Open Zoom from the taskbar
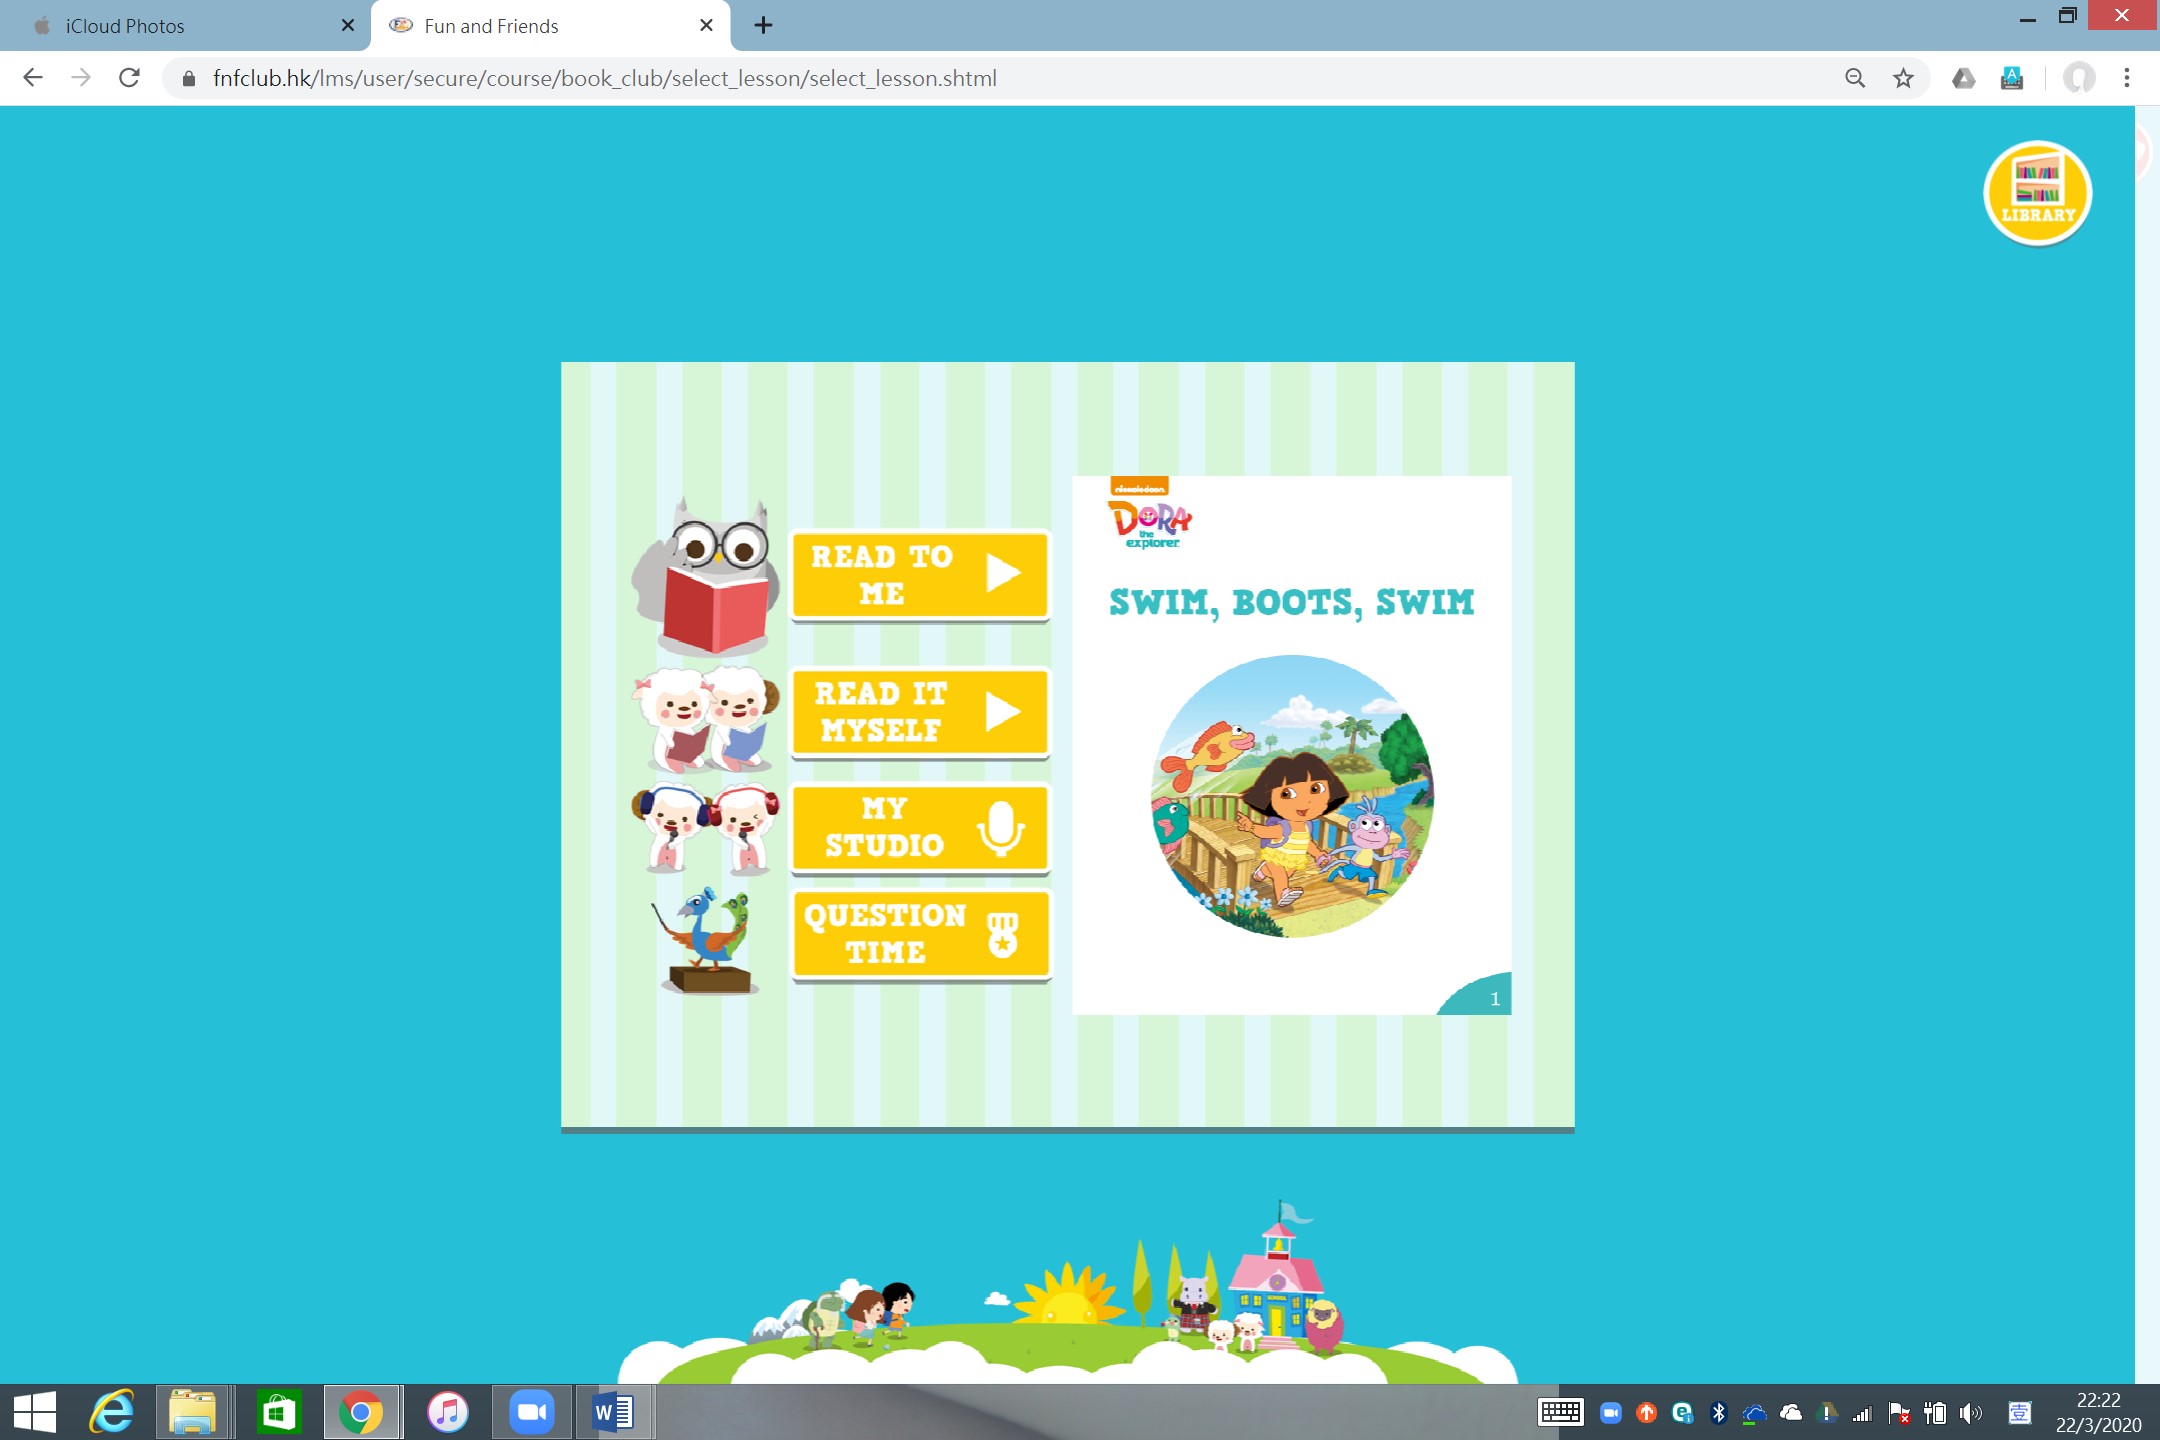 [531, 1412]
